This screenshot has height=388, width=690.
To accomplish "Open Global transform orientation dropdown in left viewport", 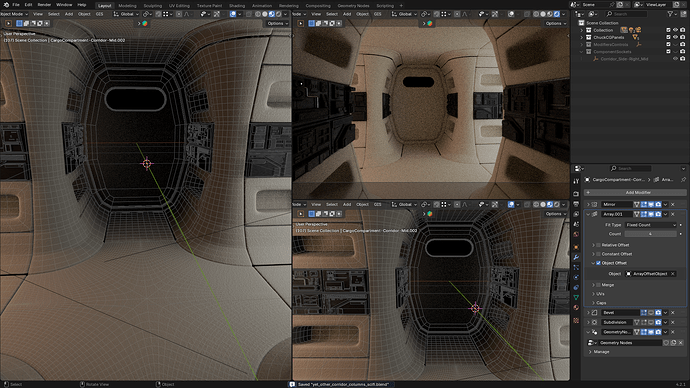I will tap(126, 14).
